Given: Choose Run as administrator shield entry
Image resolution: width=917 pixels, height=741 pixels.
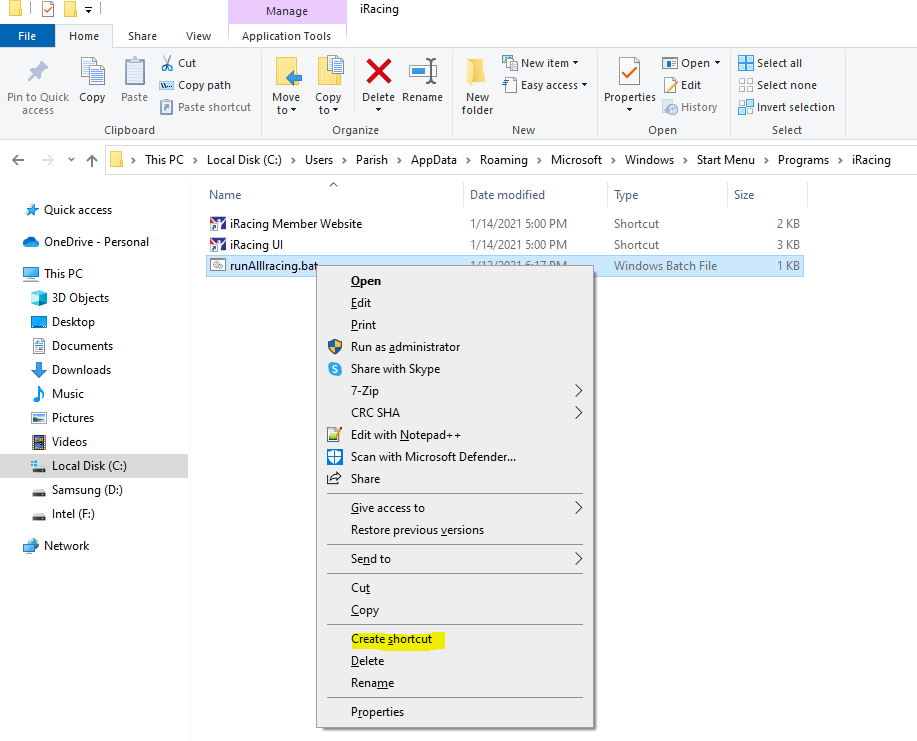Looking at the screenshot, I should (x=455, y=347).
